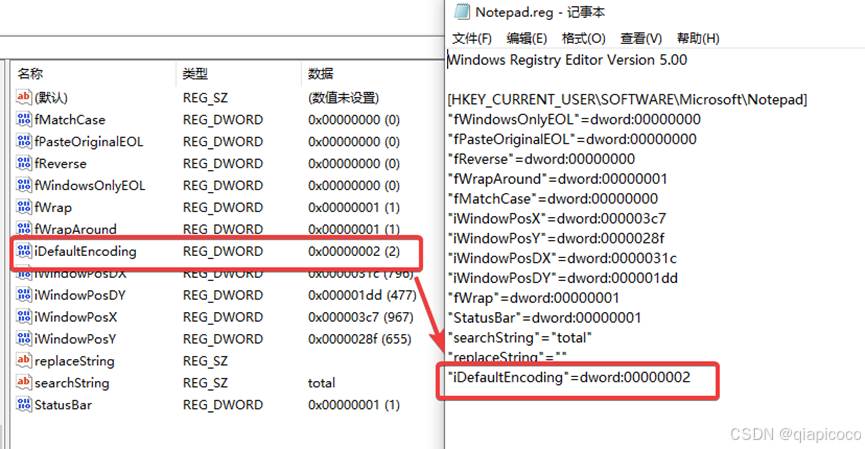Click the Notepad.reg title bar icon
Image resolution: width=865 pixels, height=449 pixels.
(461, 12)
